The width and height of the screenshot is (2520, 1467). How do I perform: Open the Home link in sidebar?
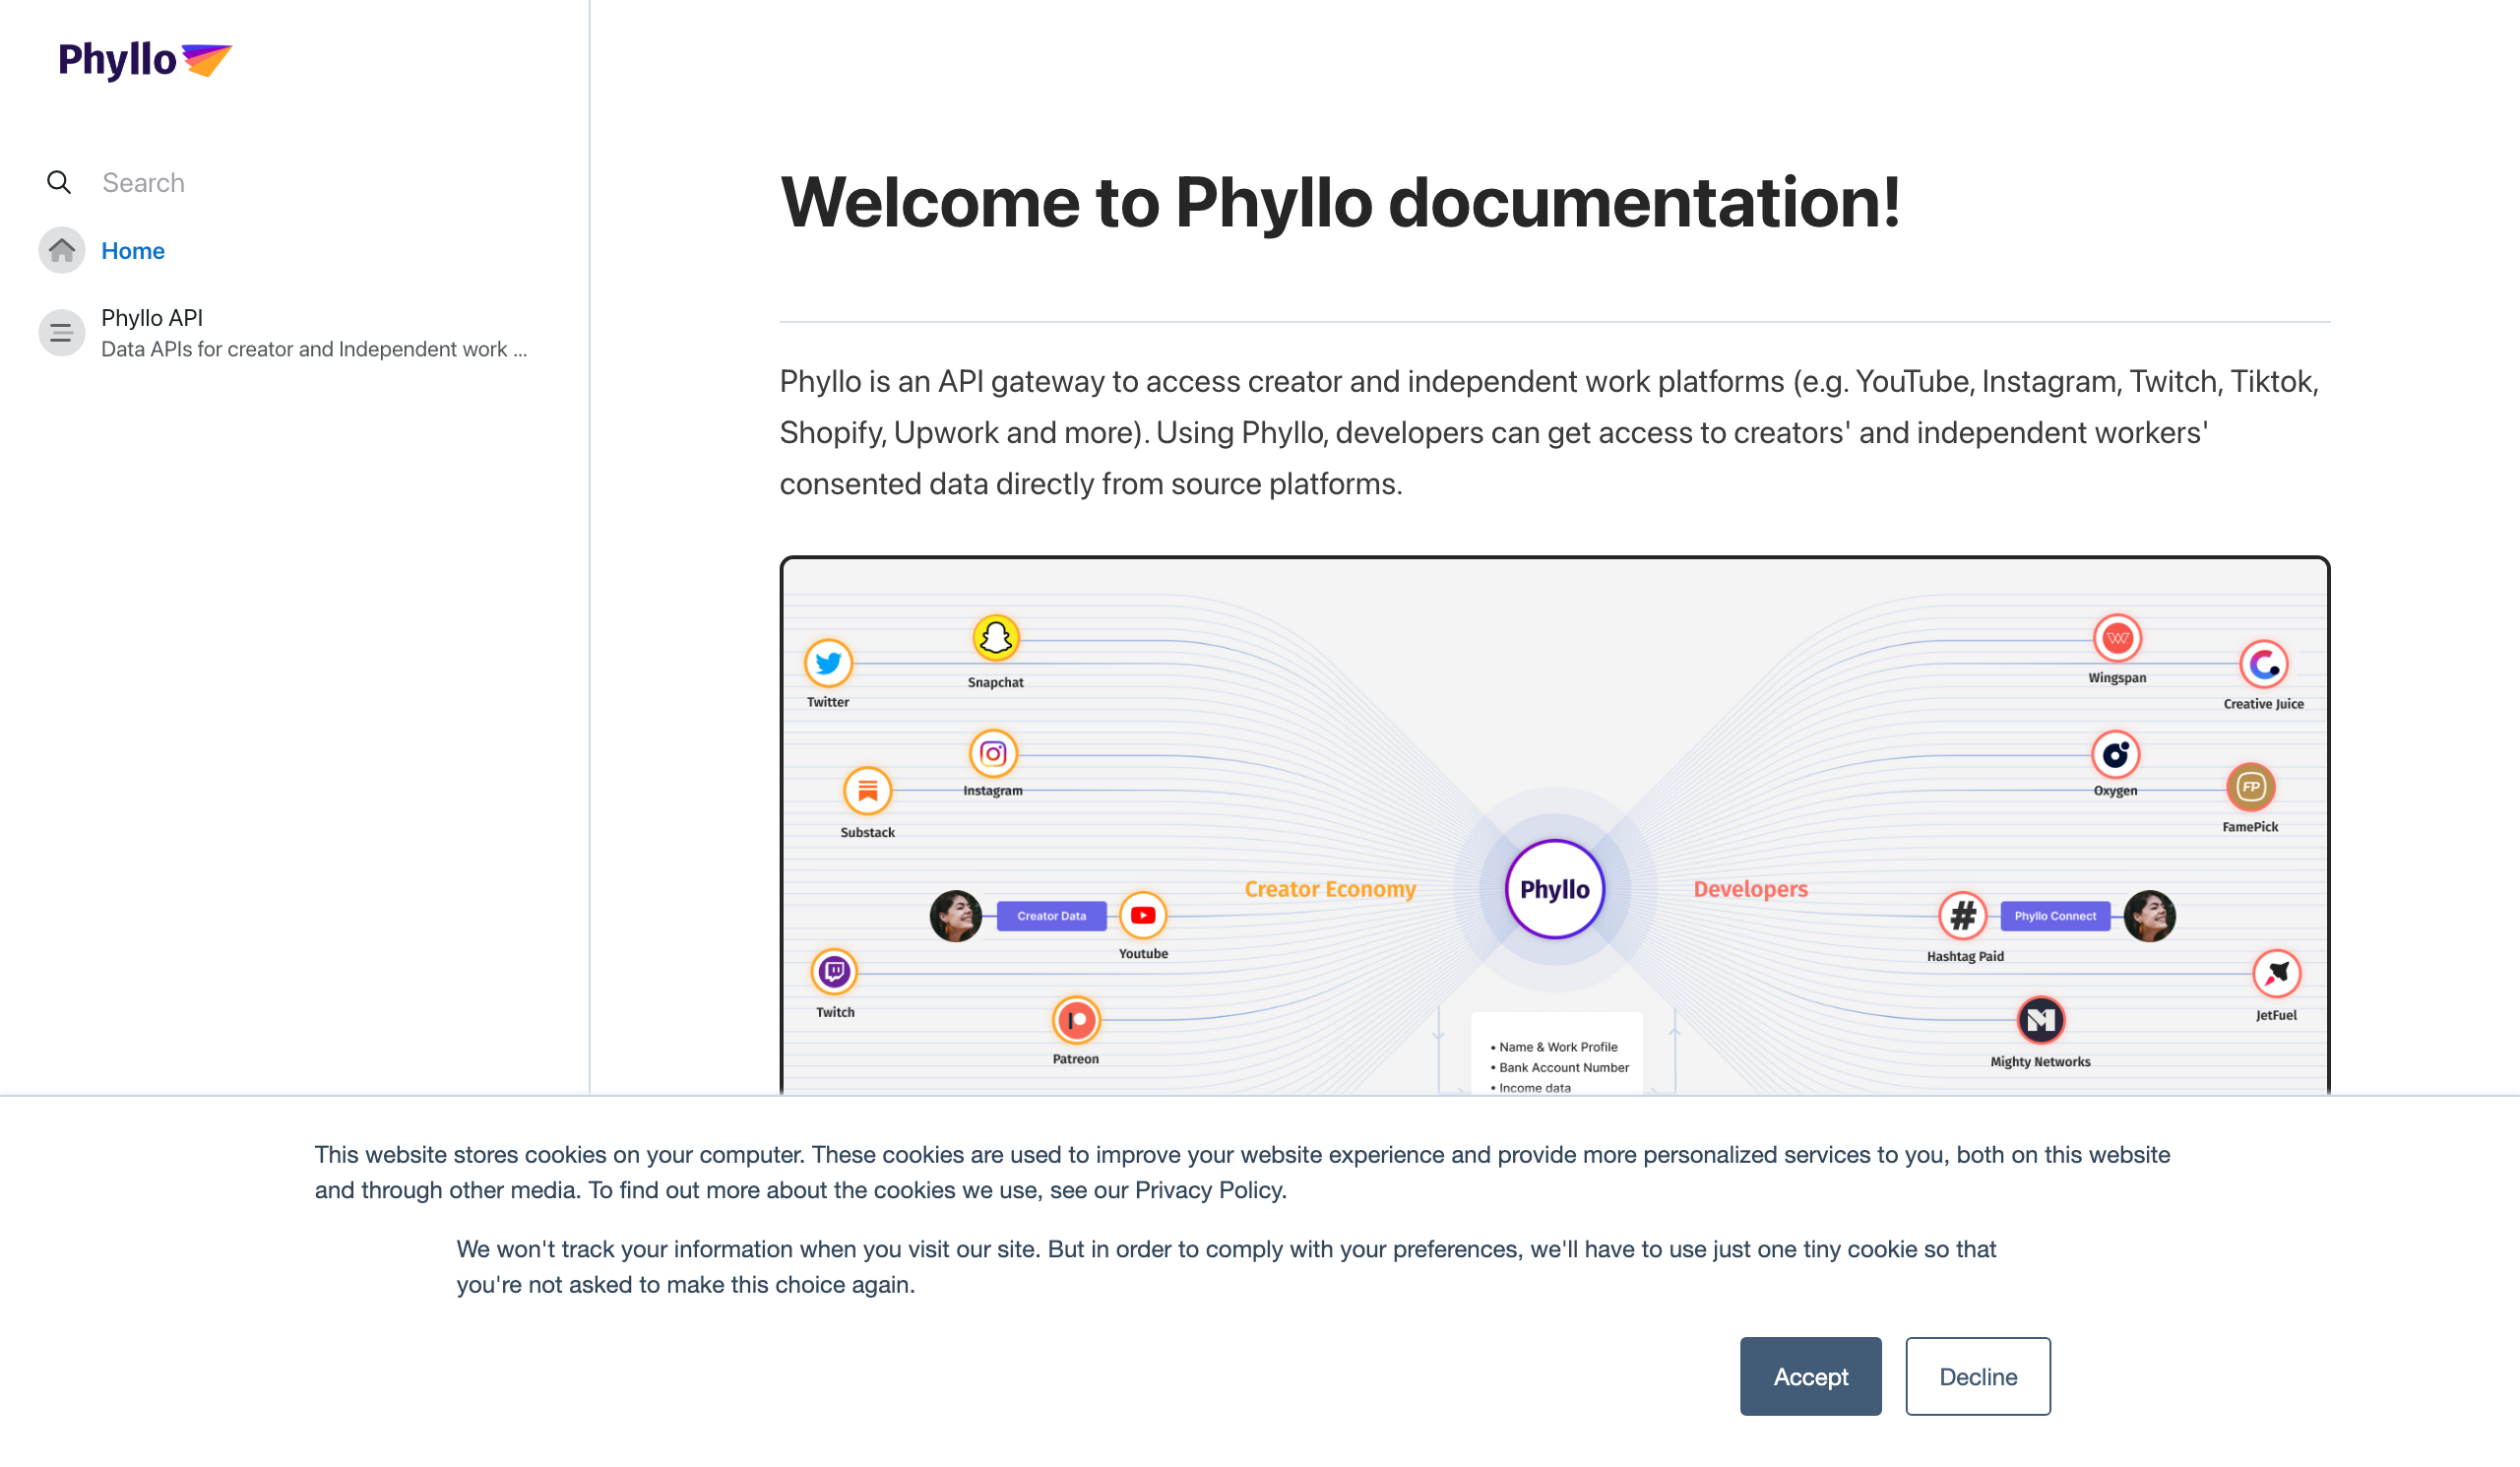coord(133,251)
